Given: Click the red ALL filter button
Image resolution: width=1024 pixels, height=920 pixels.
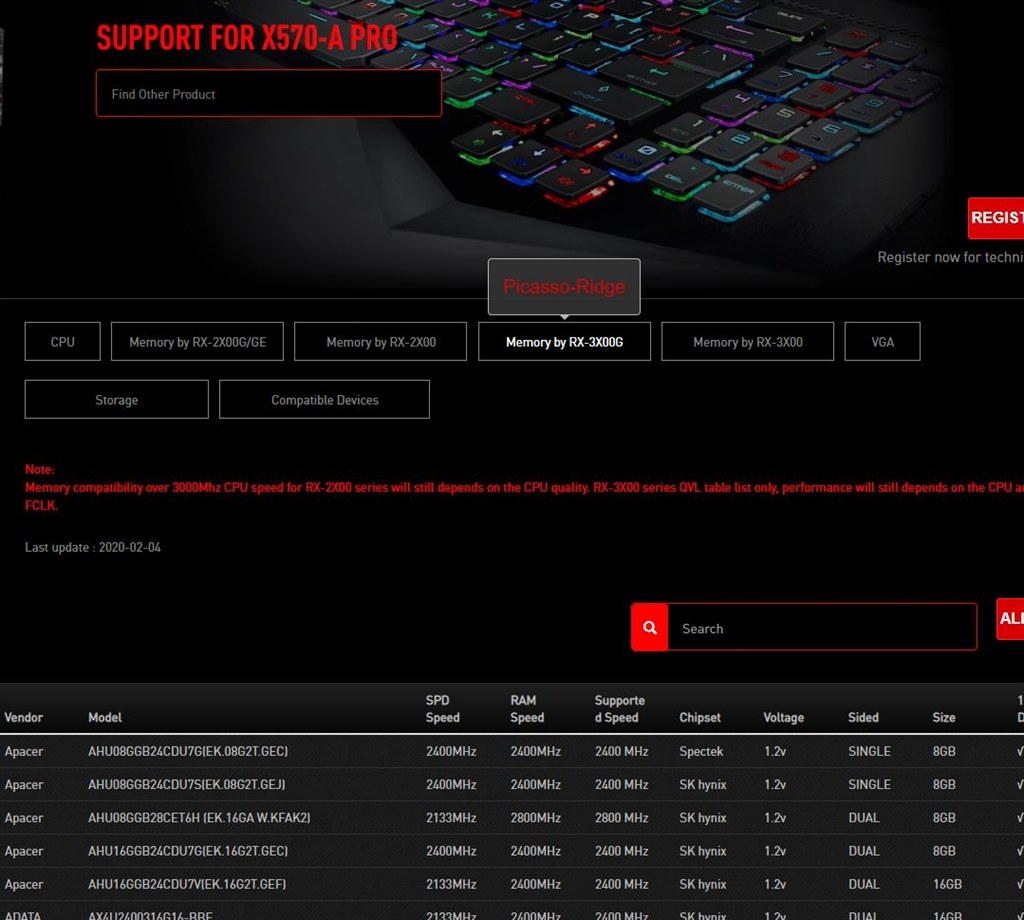Looking at the screenshot, I should (1012, 619).
